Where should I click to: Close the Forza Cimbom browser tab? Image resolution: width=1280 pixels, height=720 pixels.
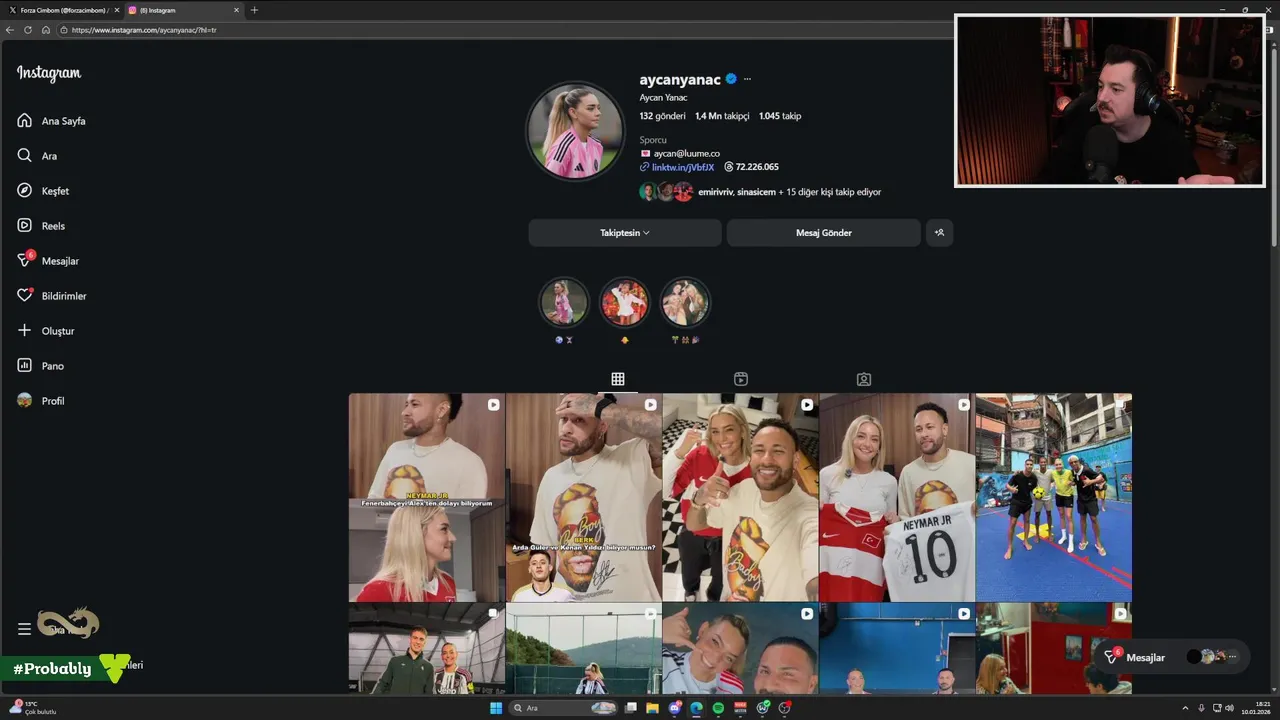115,10
